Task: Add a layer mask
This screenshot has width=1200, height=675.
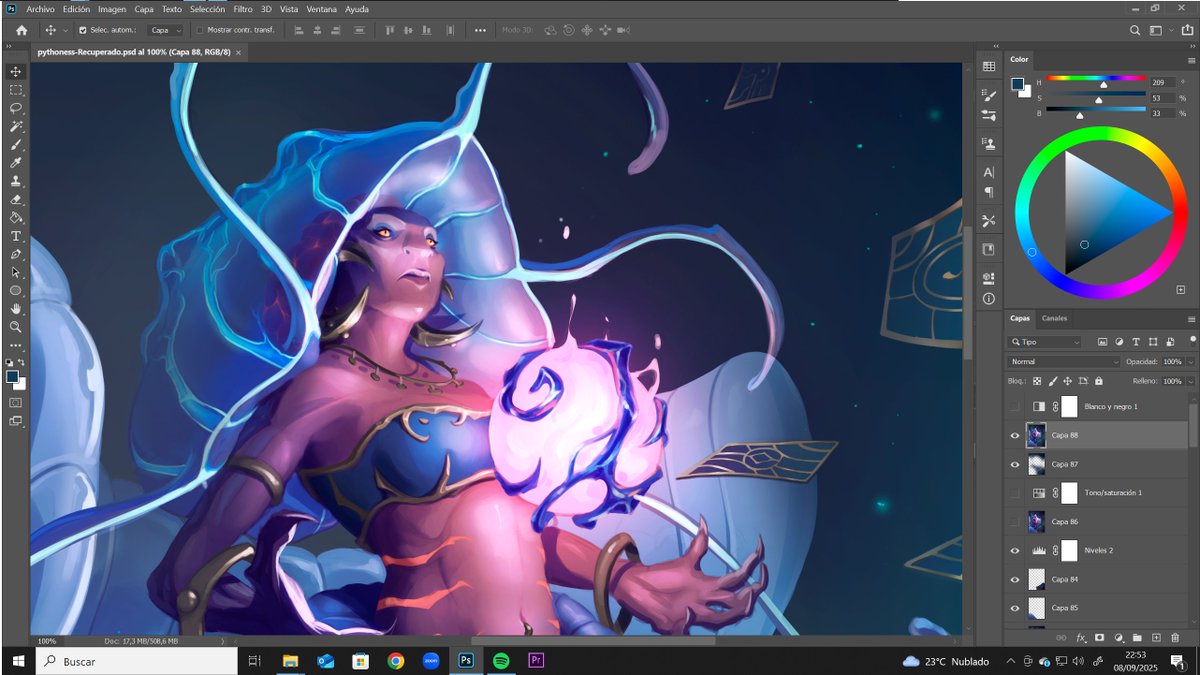Action: (1099, 637)
